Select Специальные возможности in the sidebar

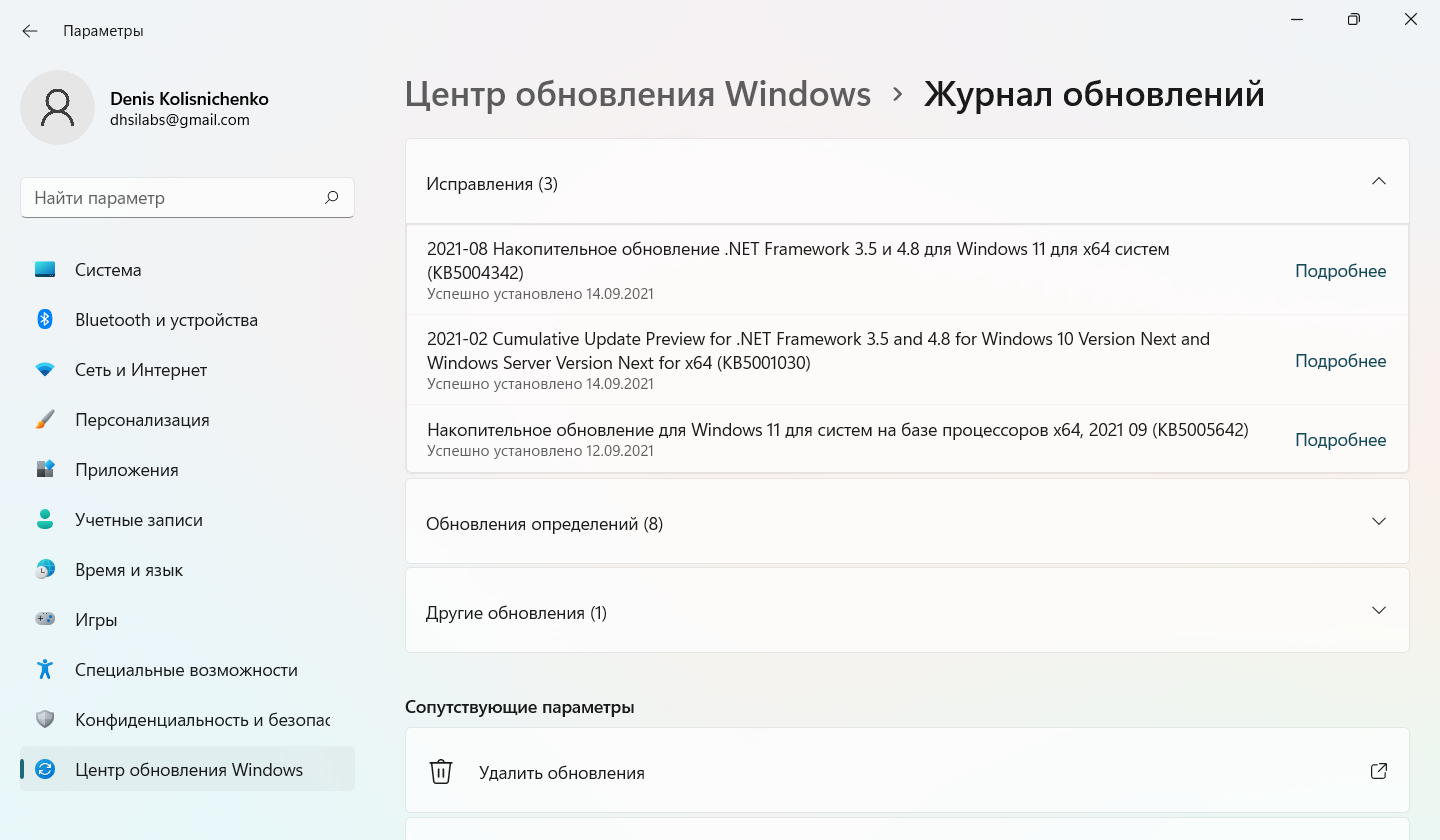[x=186, y=670]
